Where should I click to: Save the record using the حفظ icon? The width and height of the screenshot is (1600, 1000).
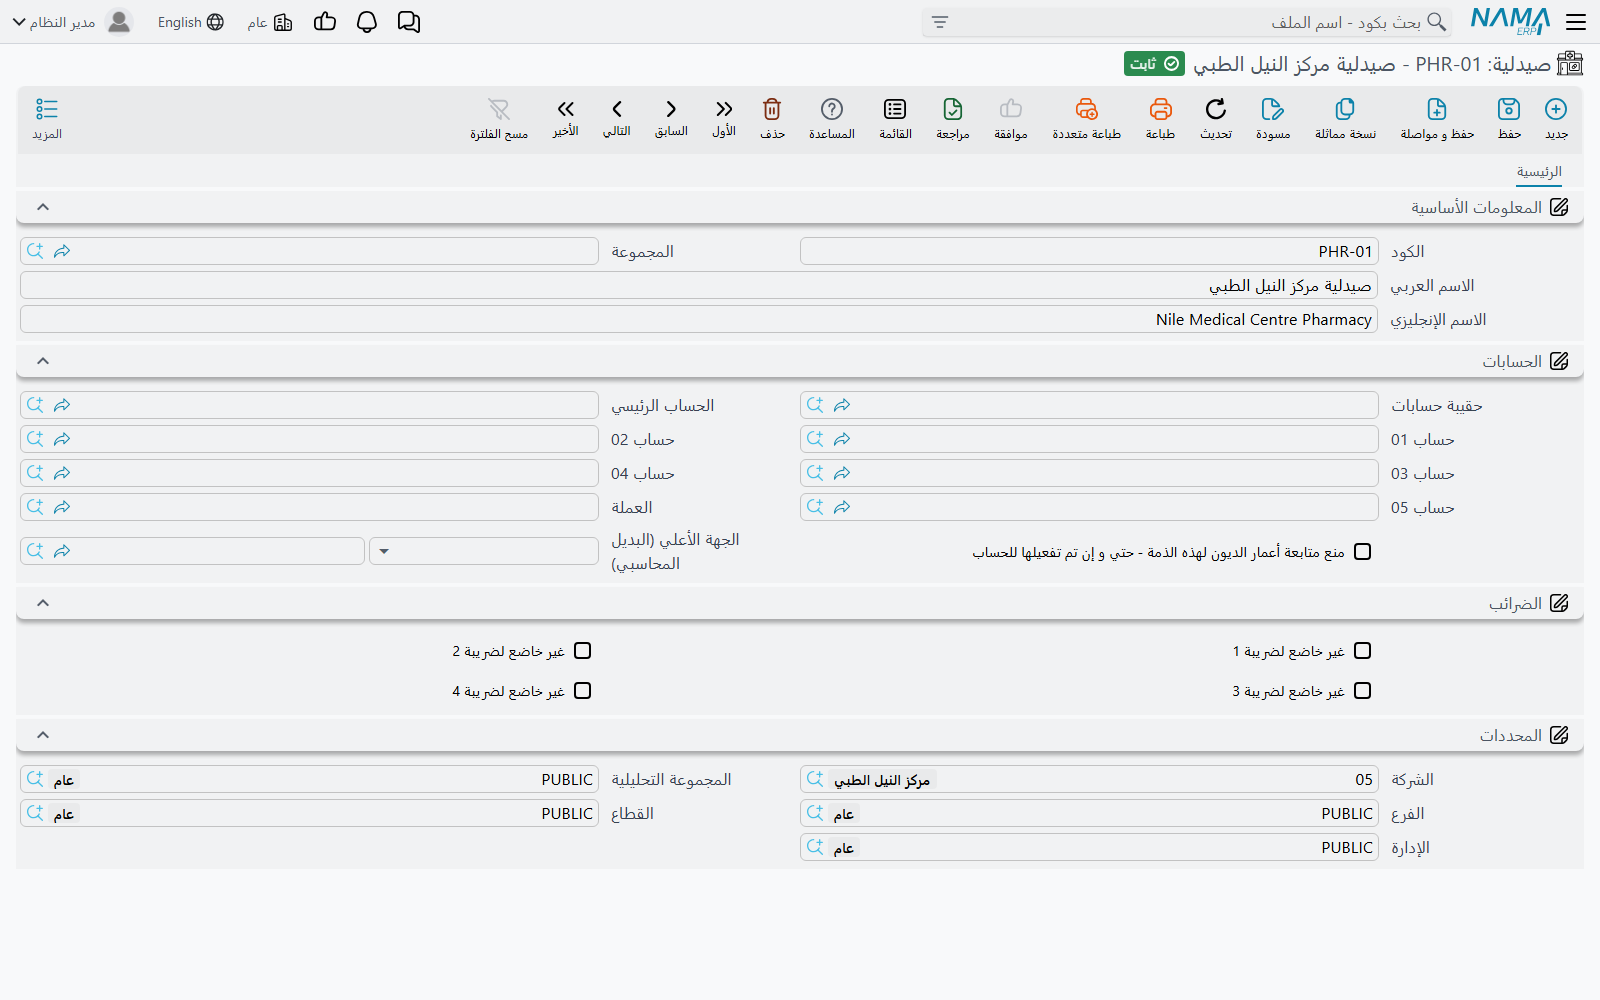click(x=1509, y=109)
